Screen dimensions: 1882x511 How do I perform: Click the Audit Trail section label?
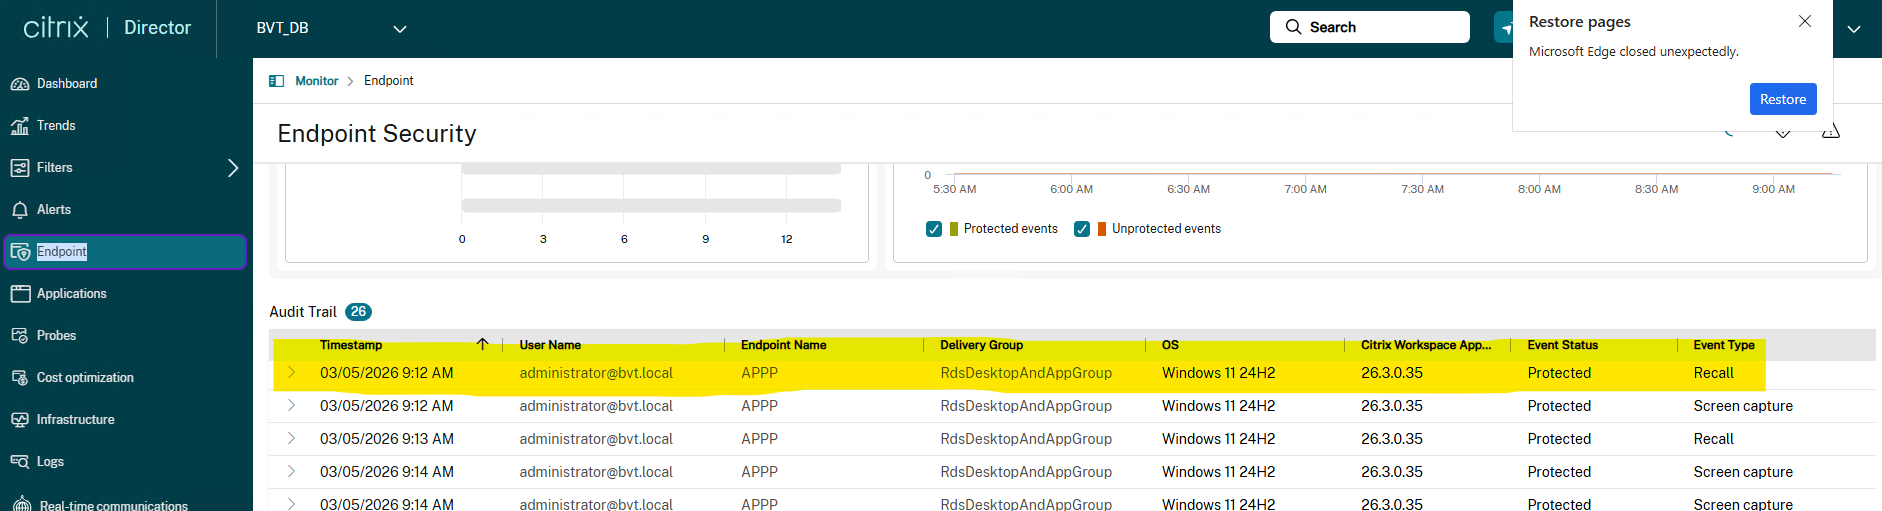pyautogui.click(x=303, y=312)
